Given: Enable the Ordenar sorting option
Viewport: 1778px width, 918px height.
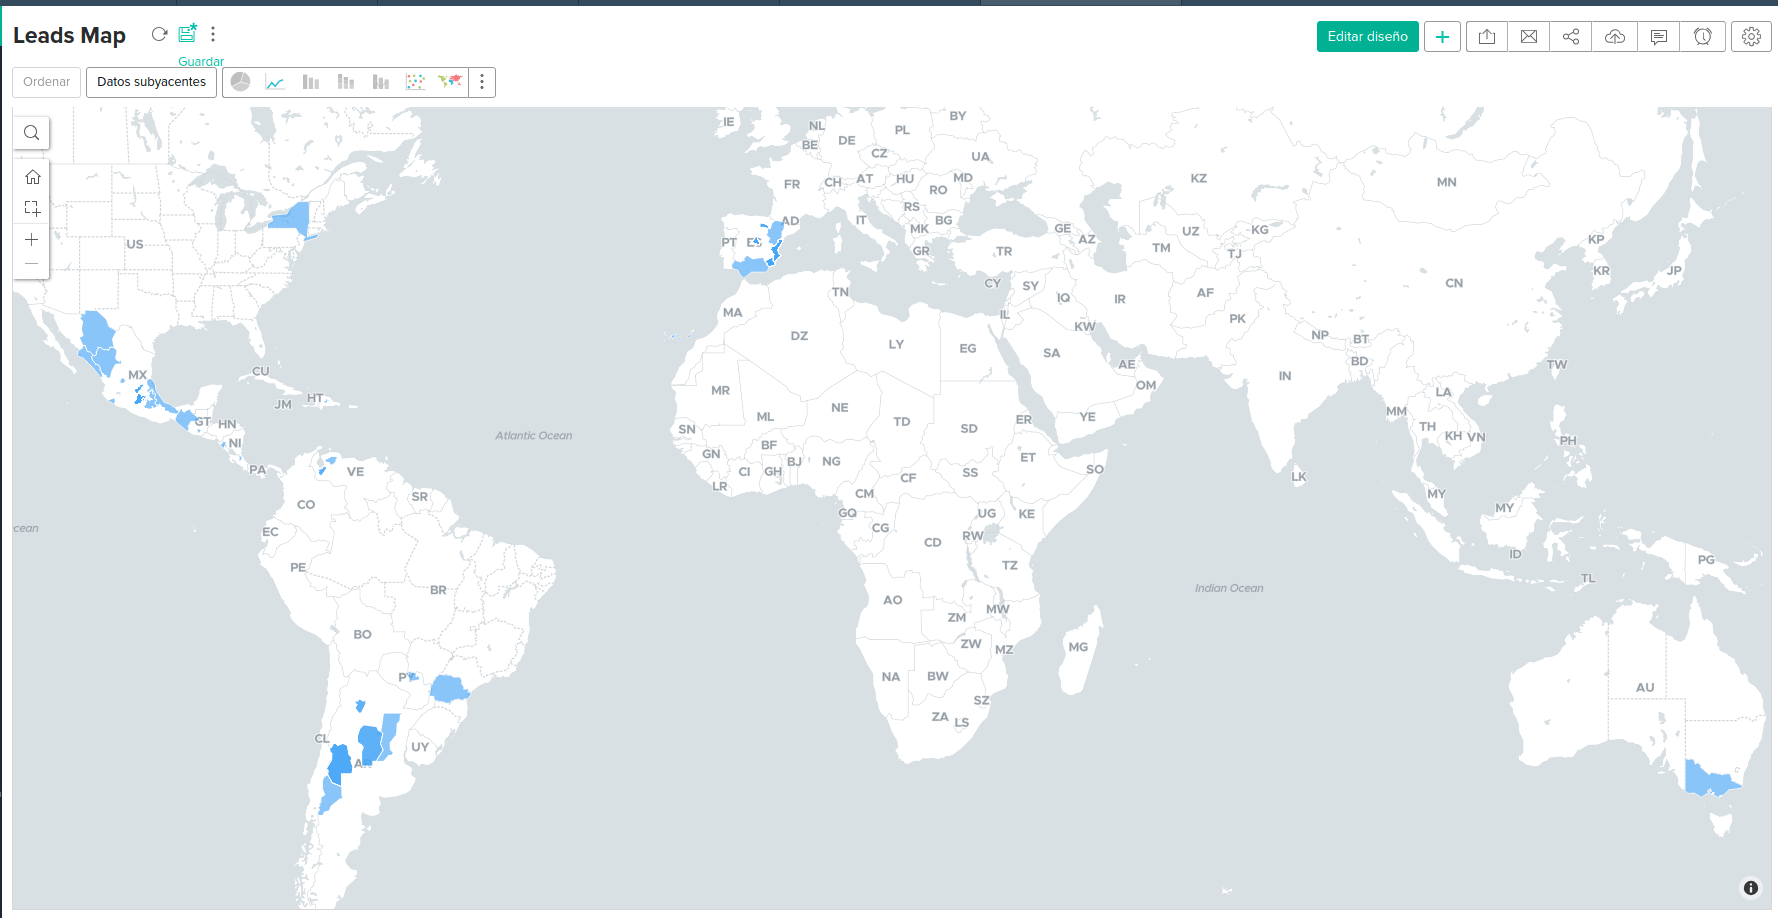Looking at the screenshot, I should click(46, 81).
